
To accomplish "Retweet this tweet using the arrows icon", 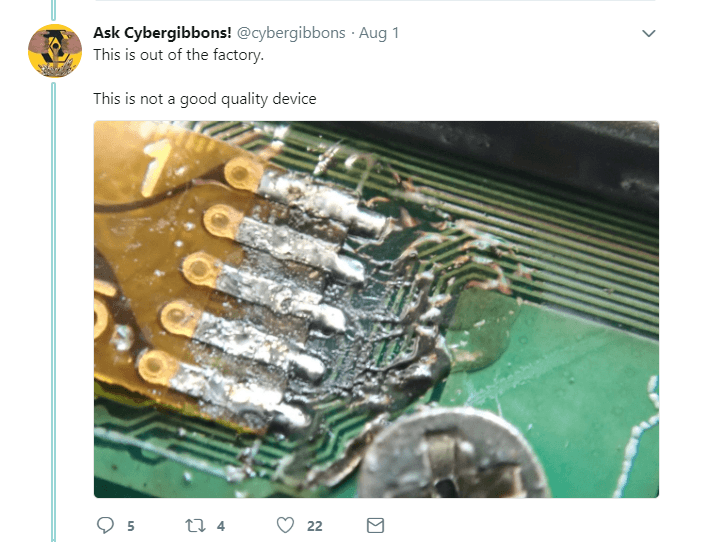I will pyautogui.click(x=195, y=525).
